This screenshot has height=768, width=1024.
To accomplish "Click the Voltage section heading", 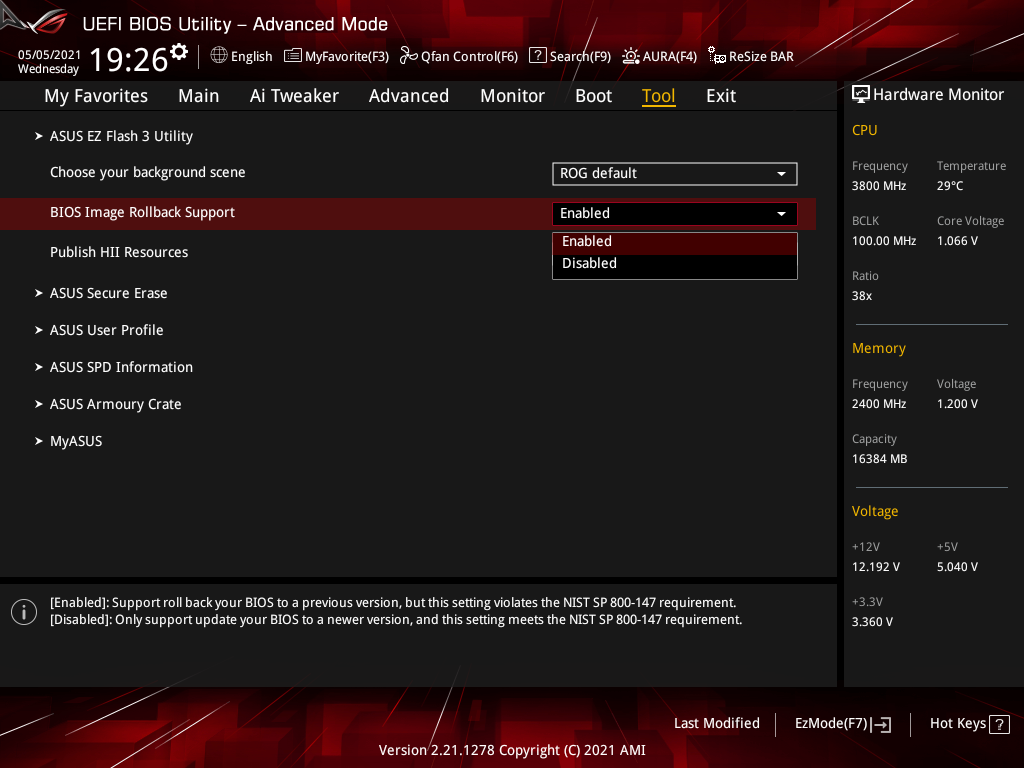I will tap(874, 511).
